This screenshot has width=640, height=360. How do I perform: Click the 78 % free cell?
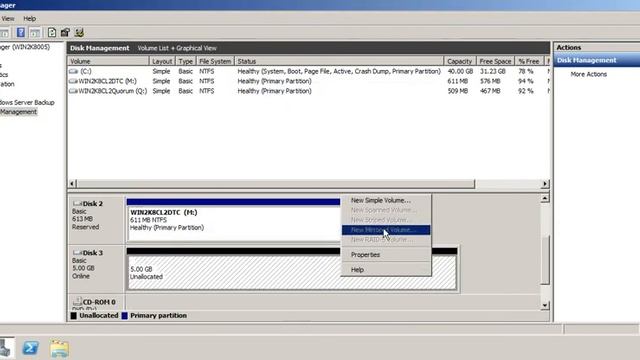pyautogui.click(x=526, y=71)
